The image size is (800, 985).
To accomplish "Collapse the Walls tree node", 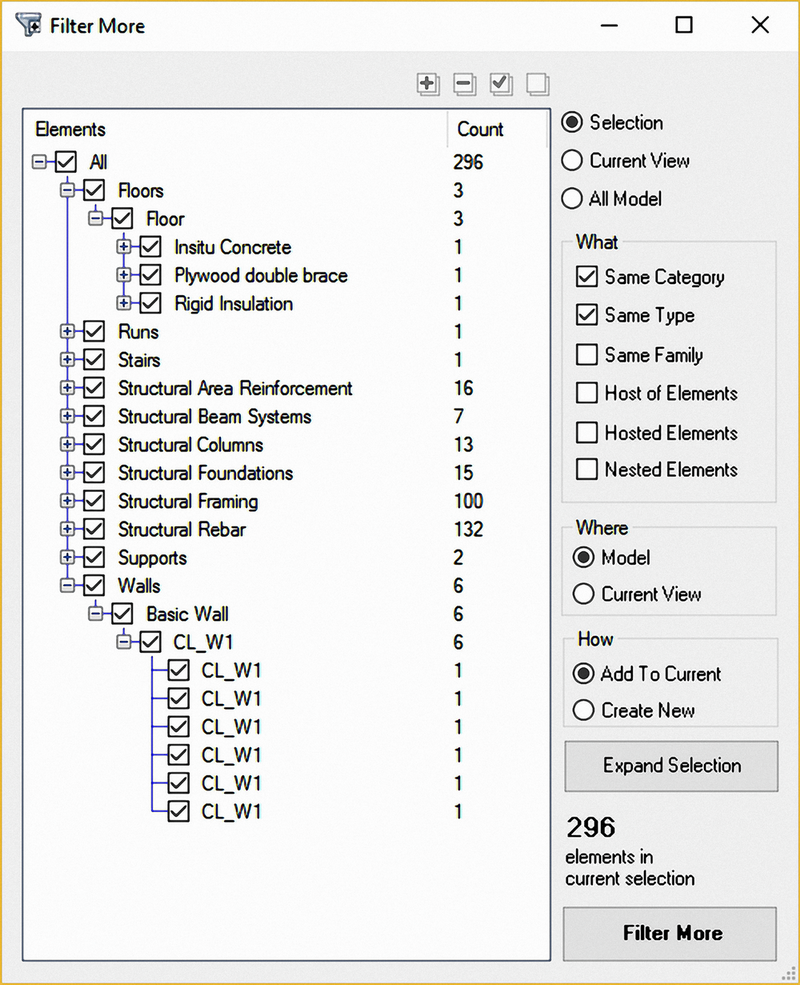I will (x=67, y=586).
